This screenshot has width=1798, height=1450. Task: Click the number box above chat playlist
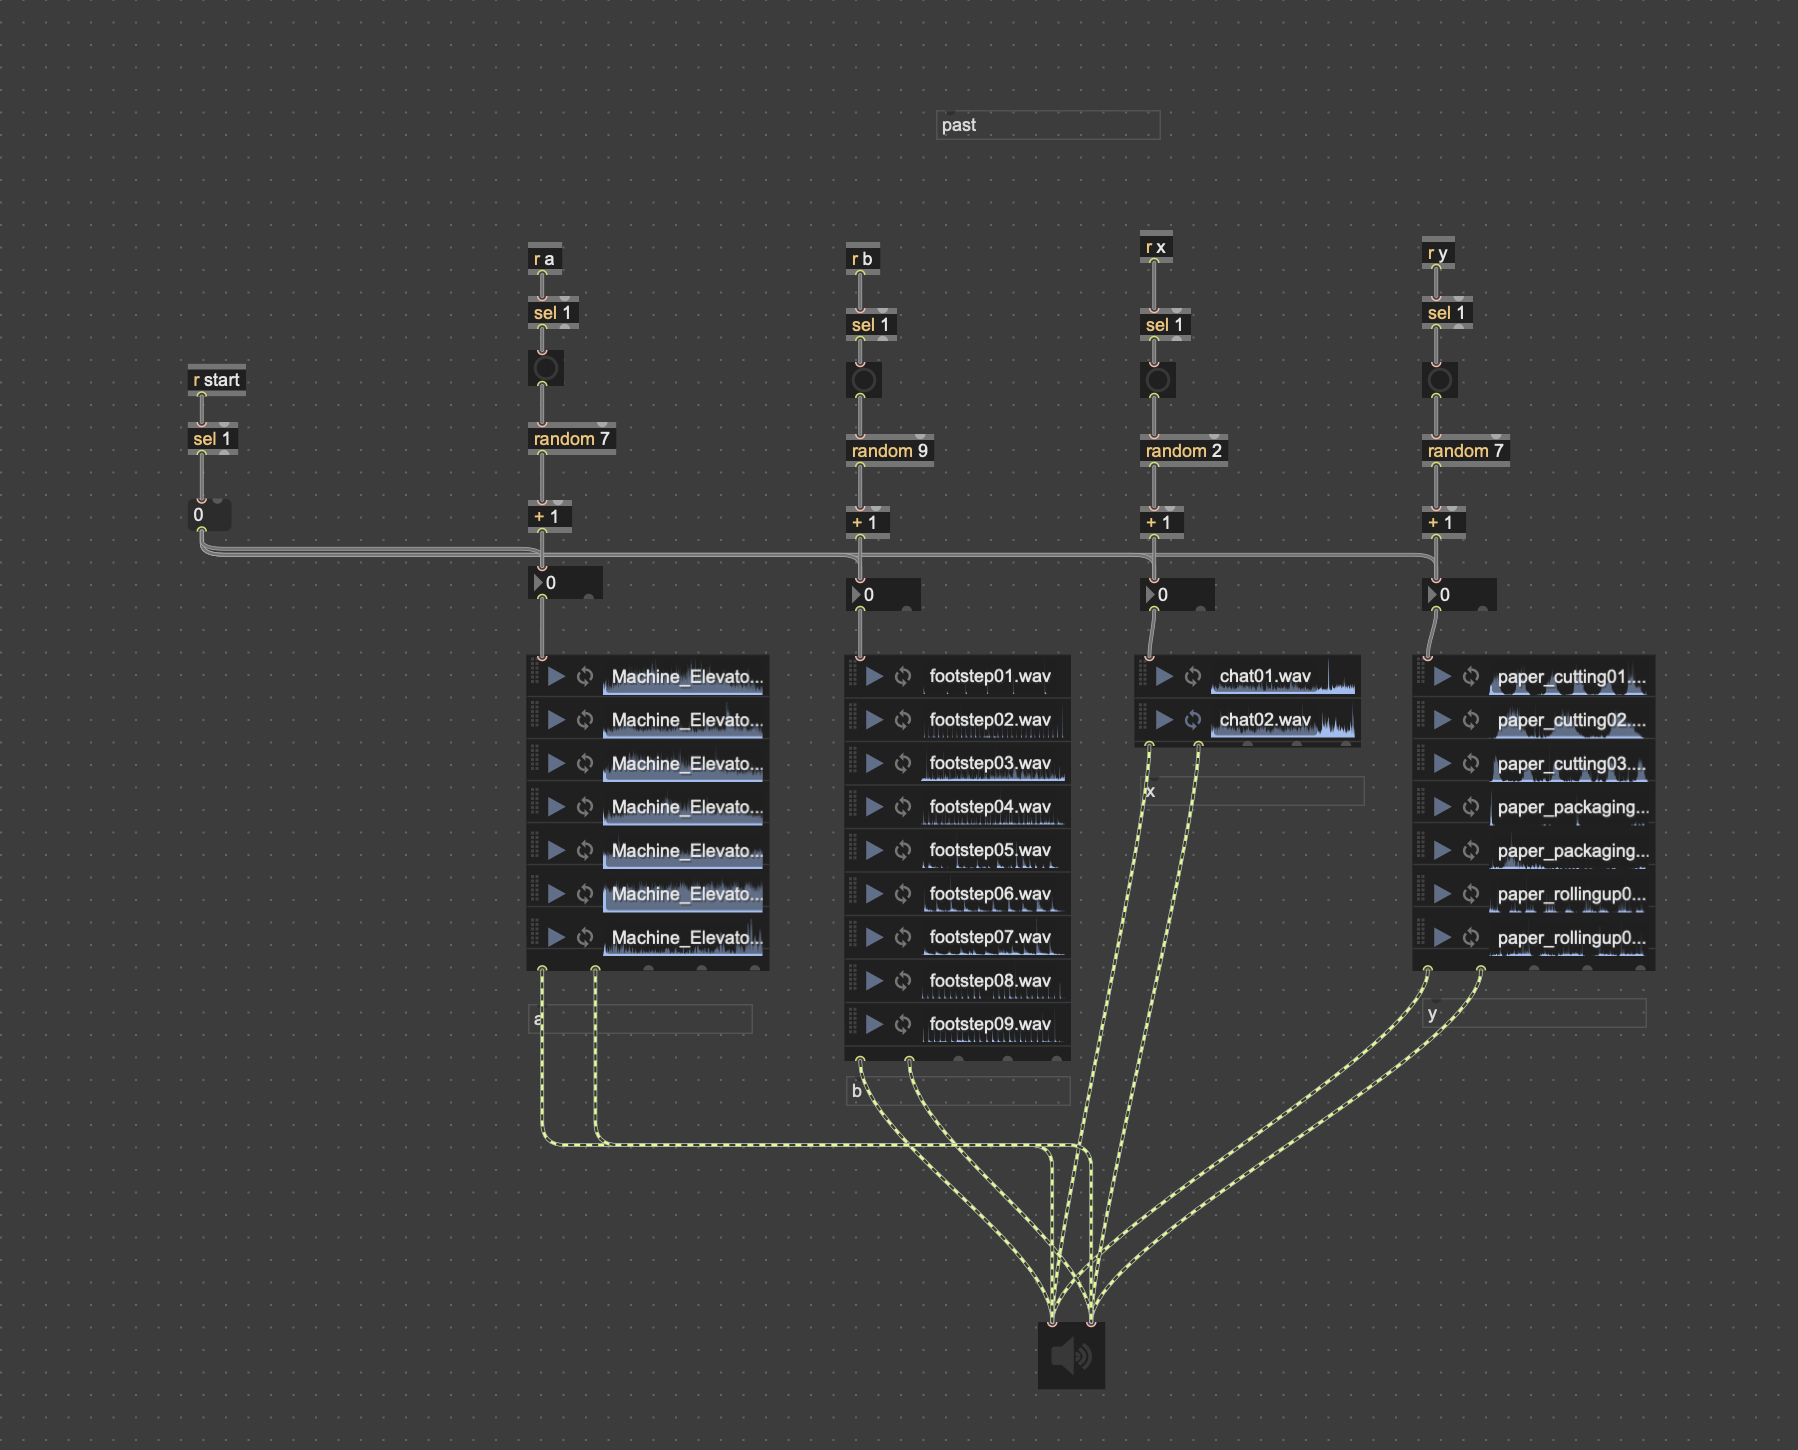pos(1181,595)
